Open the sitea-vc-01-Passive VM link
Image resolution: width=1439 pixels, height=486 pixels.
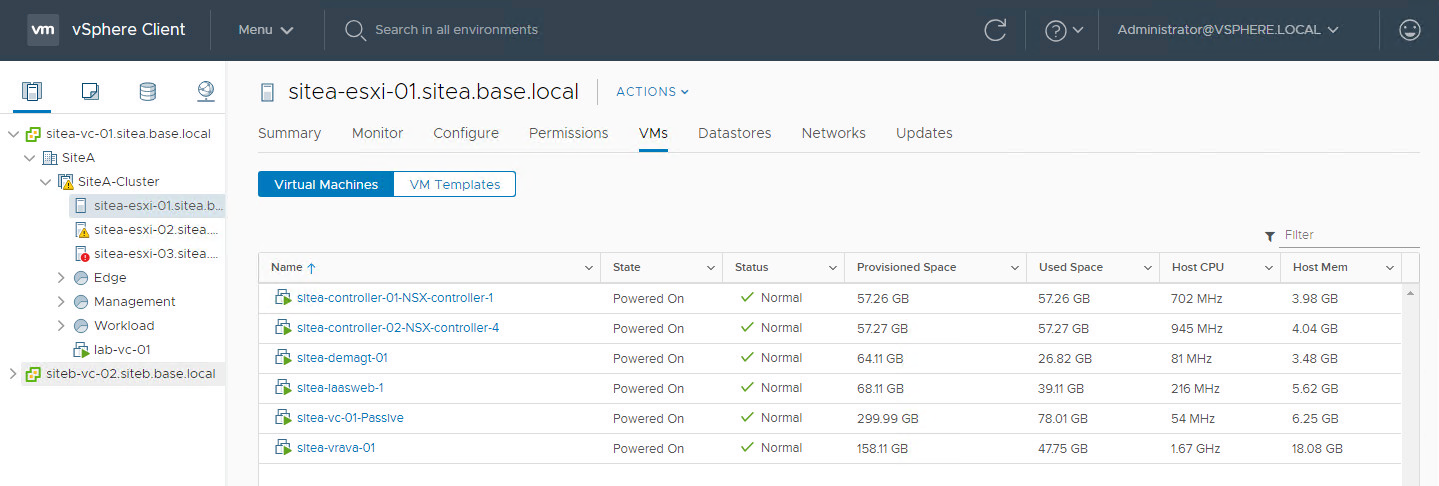point(350,418)
